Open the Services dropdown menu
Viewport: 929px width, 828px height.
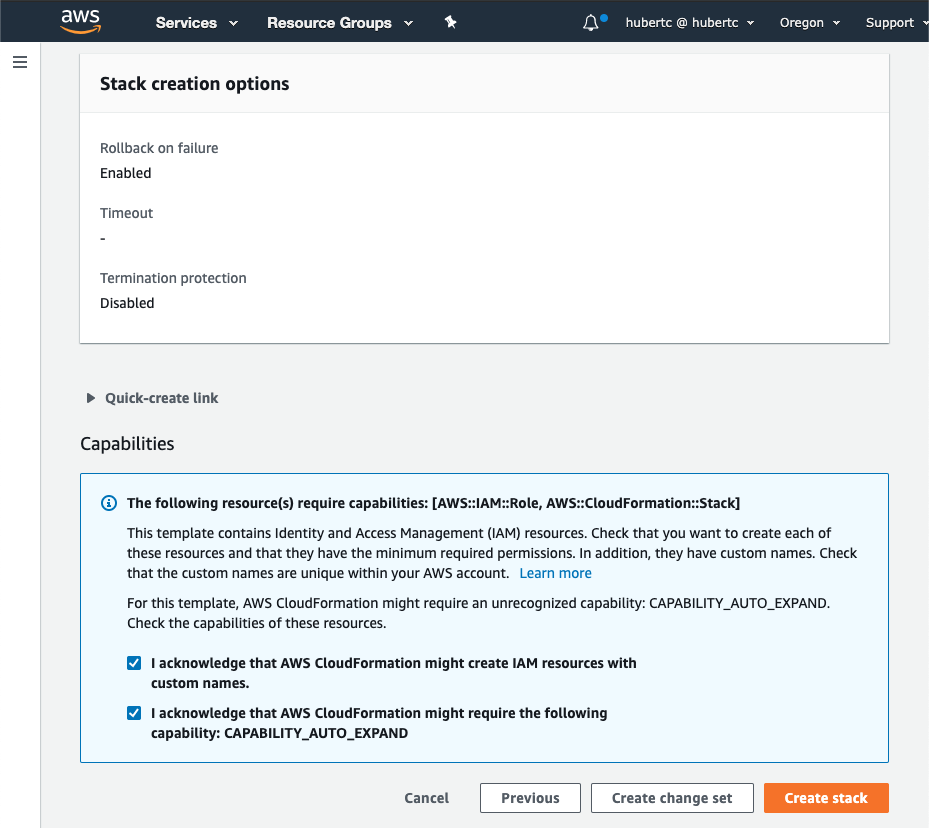pos(197,23)
